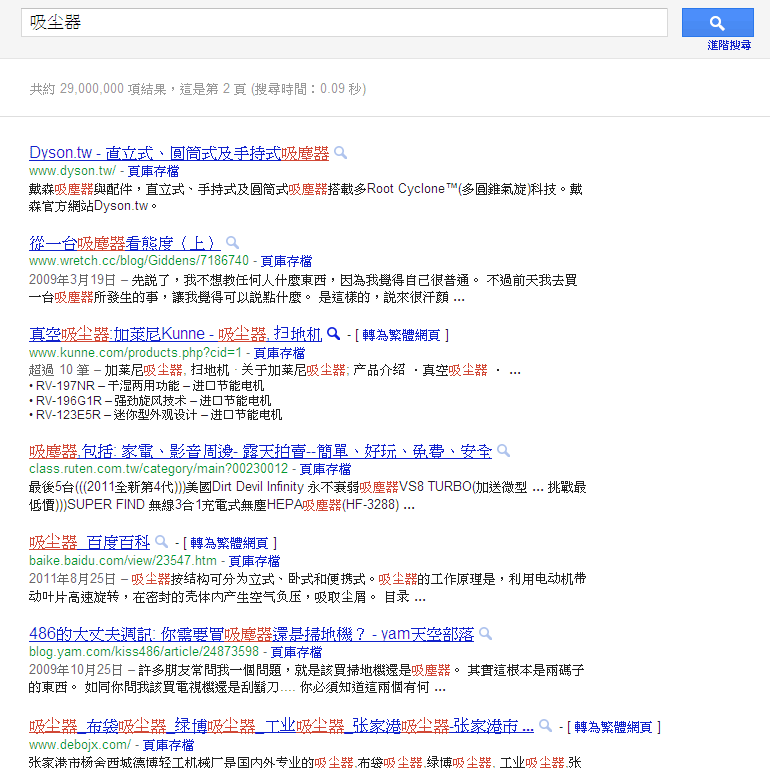Viewport: 770px width, 768px height.
Task: Click 轉為繁體網頁 beside 百度百科 result
Action: pyautogui.click(x=229, y=543)
